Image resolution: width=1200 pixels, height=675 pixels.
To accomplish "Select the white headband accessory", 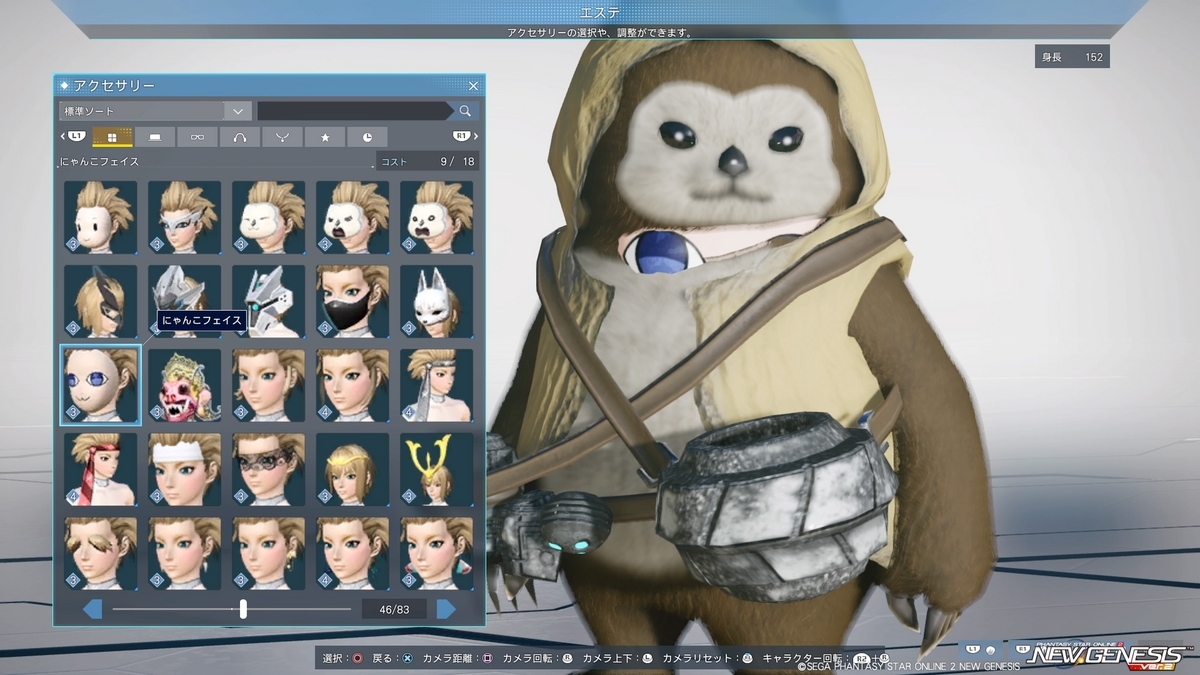I will pos(185,469).
